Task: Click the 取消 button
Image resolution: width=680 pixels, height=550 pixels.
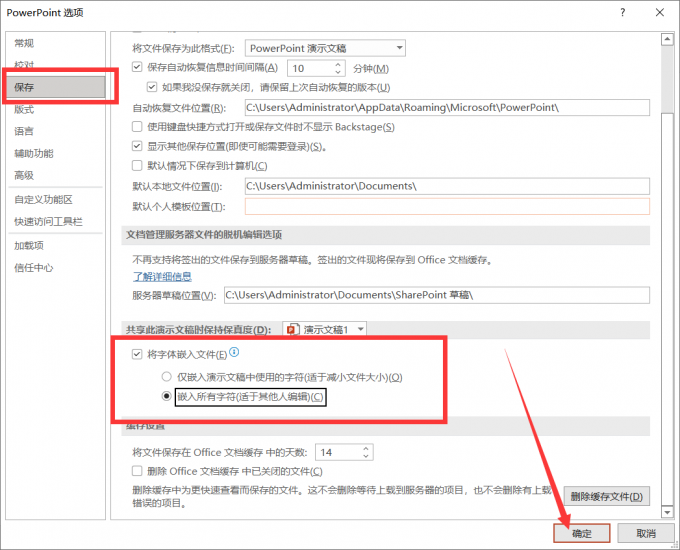Action: click(646, 533)
